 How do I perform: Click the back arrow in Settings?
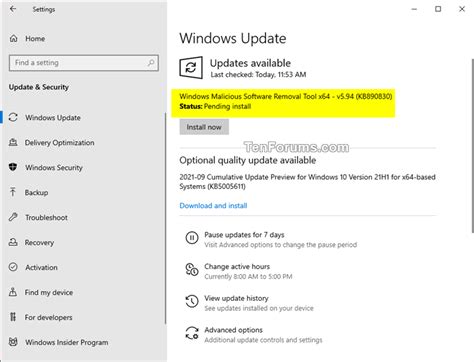[x=13, y=9]
